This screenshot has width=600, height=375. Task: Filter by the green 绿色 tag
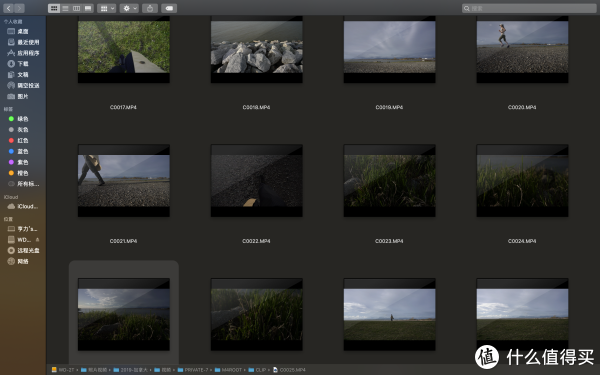[23, 119]
